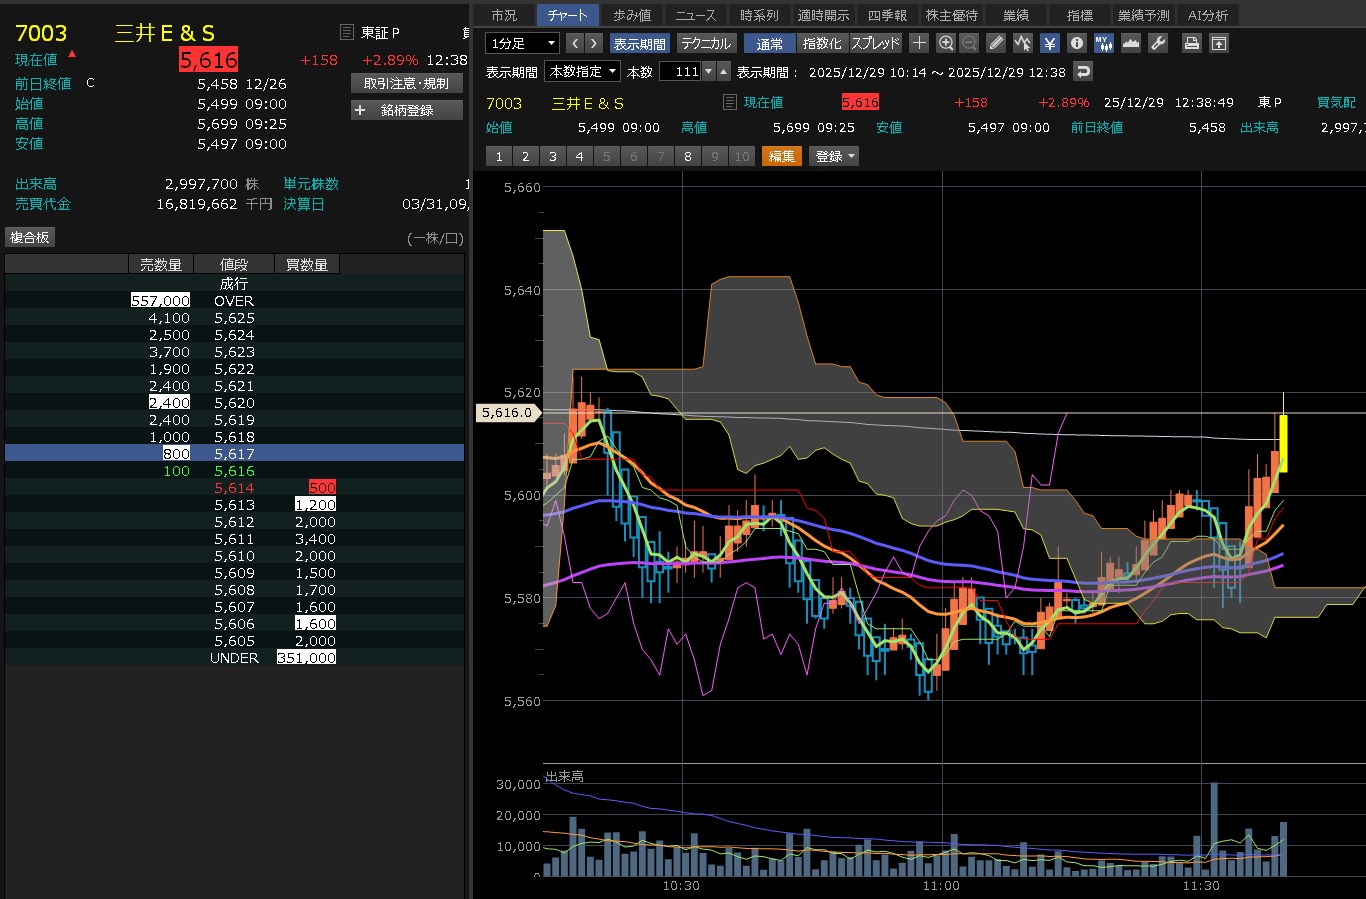
Task: Click the MY chart icon
Action: [x=1103, y=43]
